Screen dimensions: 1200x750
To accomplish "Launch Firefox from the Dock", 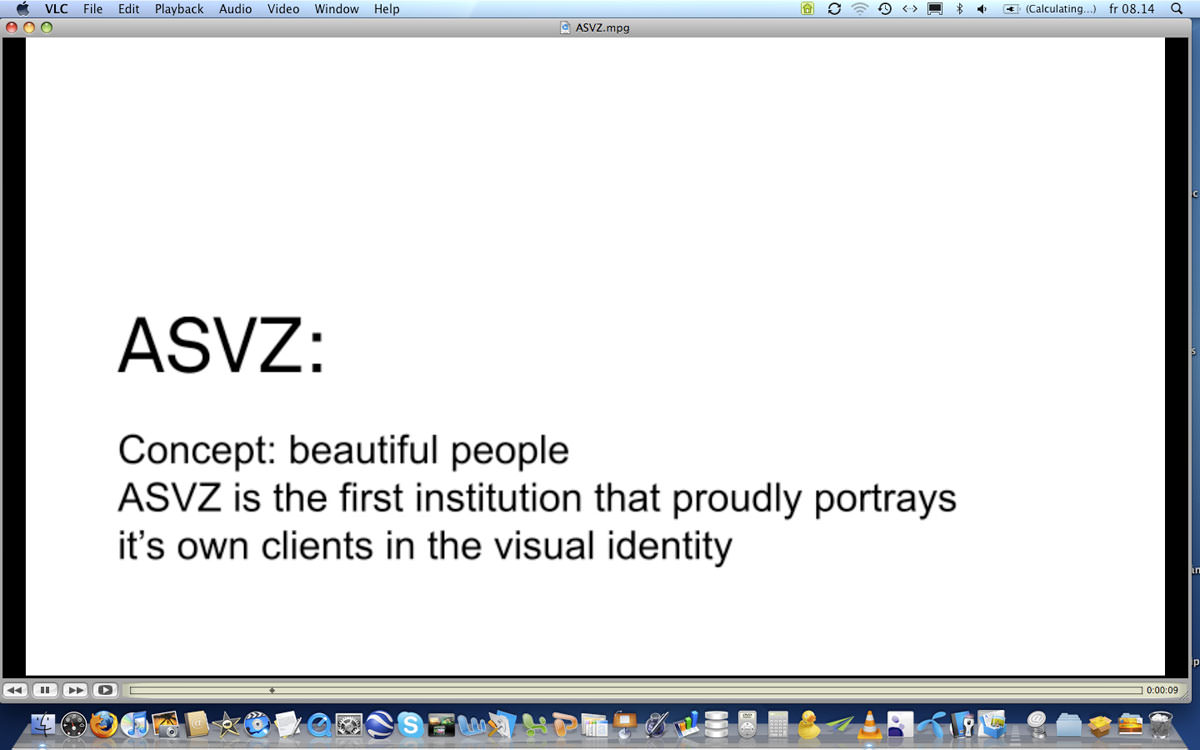I will click(x=104, y=724).
